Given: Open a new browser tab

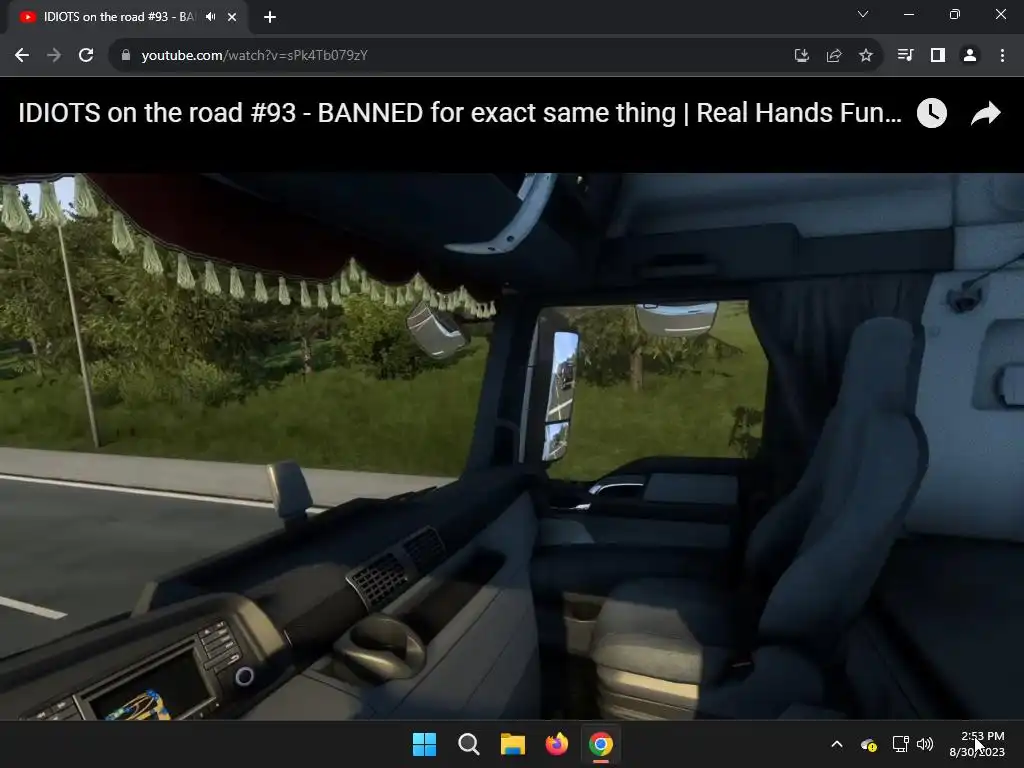Looking at the screenshot, I should click(270, 17).
